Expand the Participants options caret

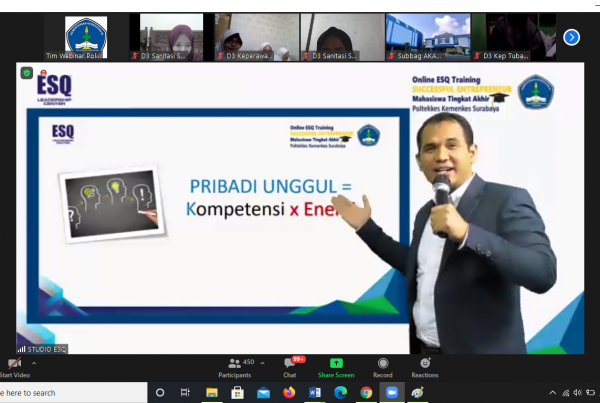tap(266, 362)
